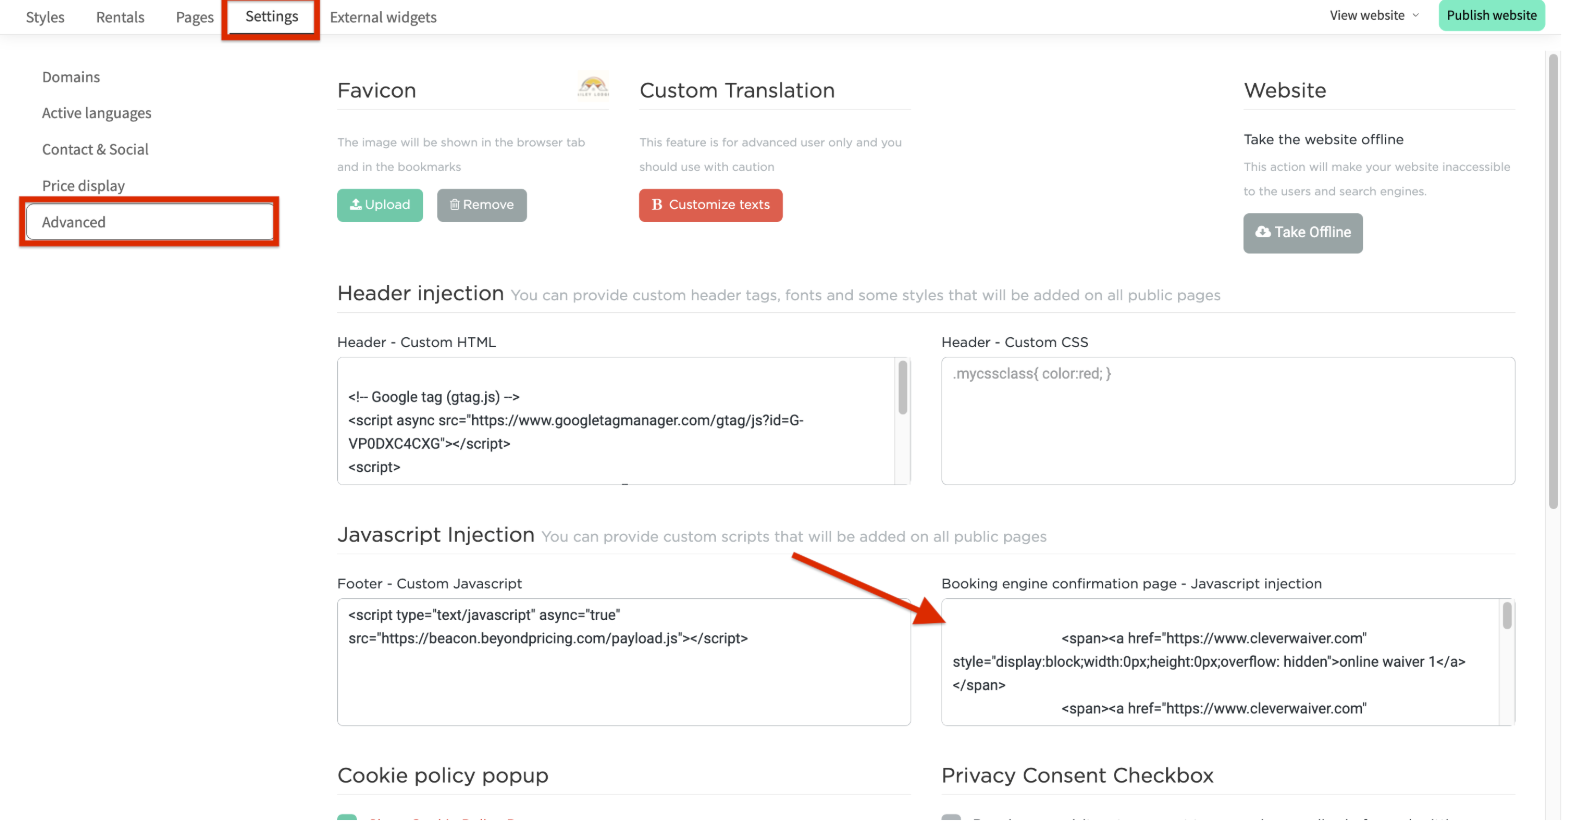
Task: Open Active languages settings
Action: click(97, 113)
